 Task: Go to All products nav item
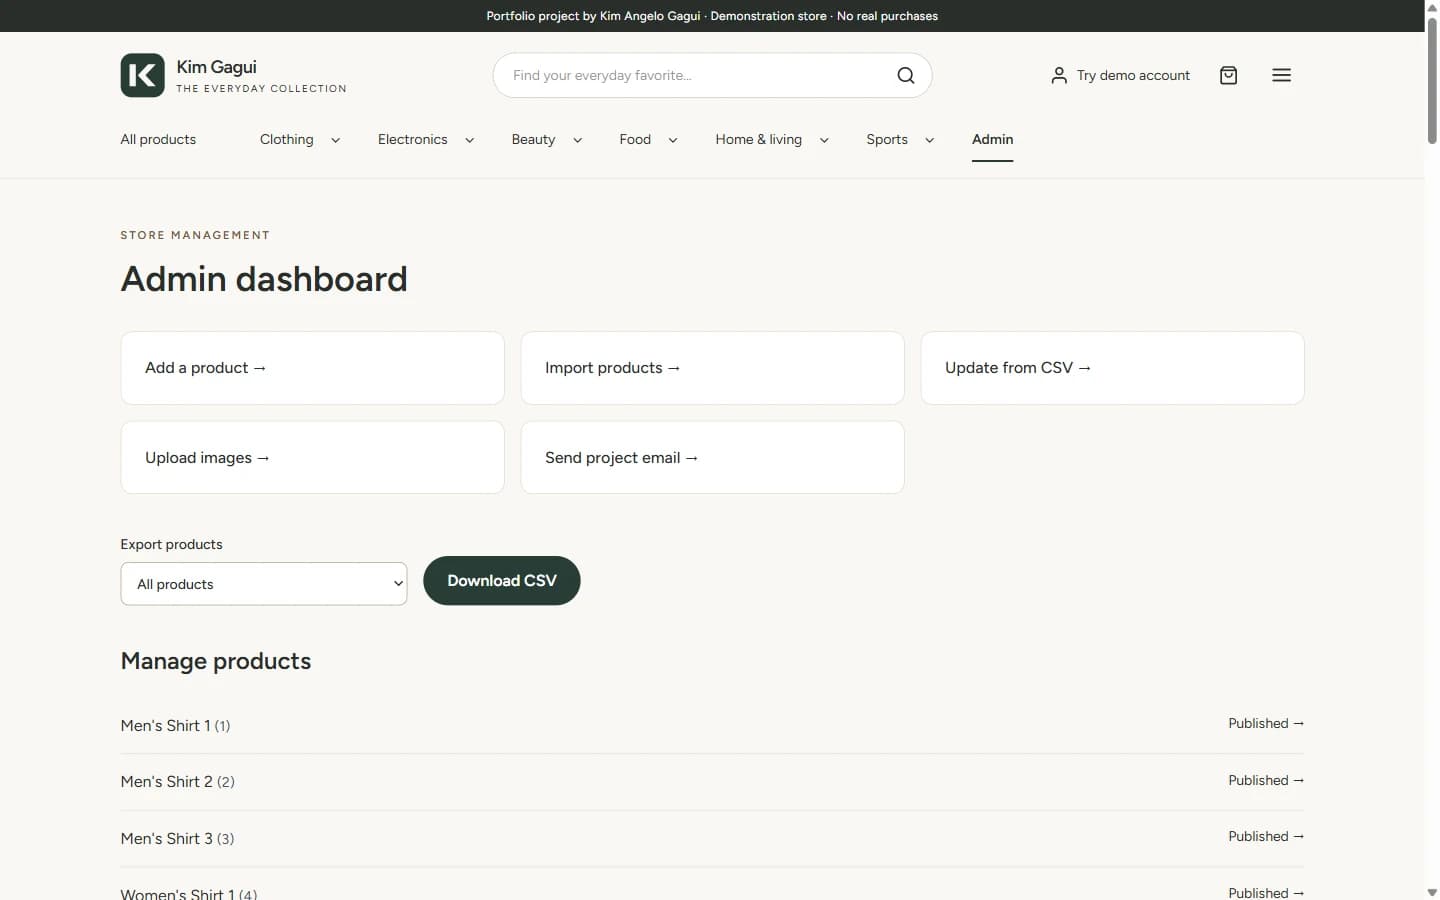(158, 139)
